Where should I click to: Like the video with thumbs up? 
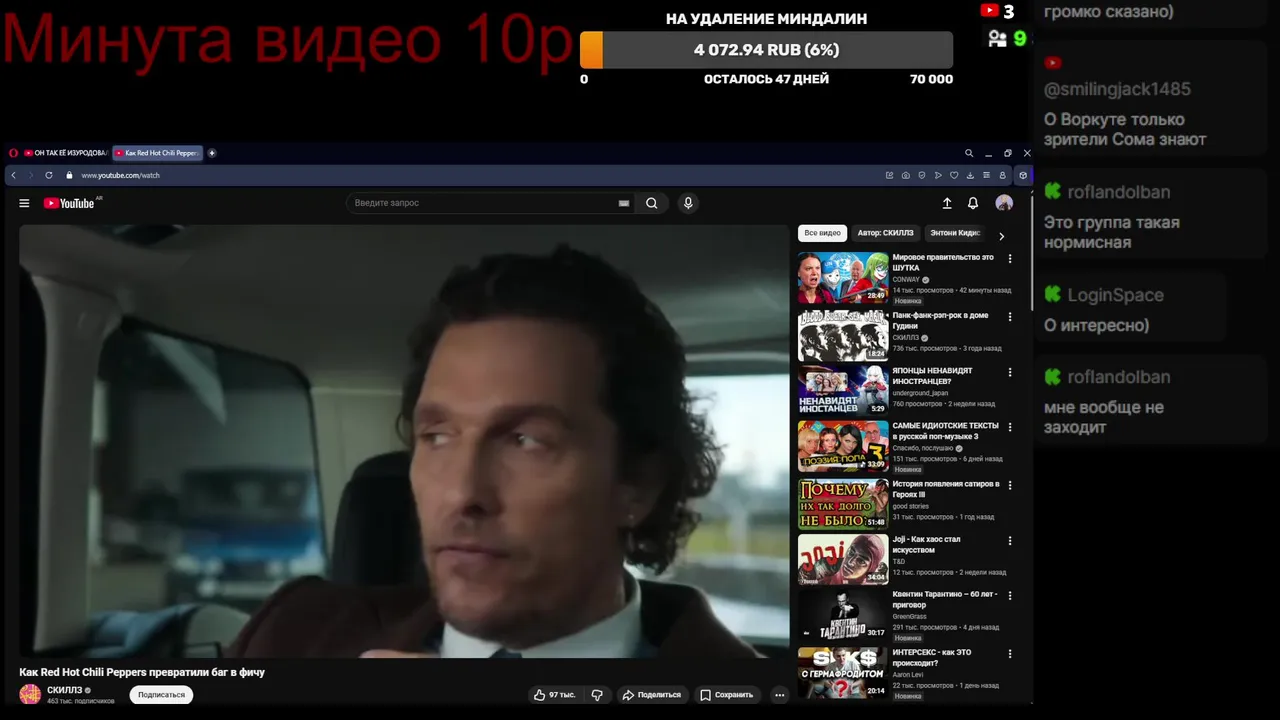554,695
